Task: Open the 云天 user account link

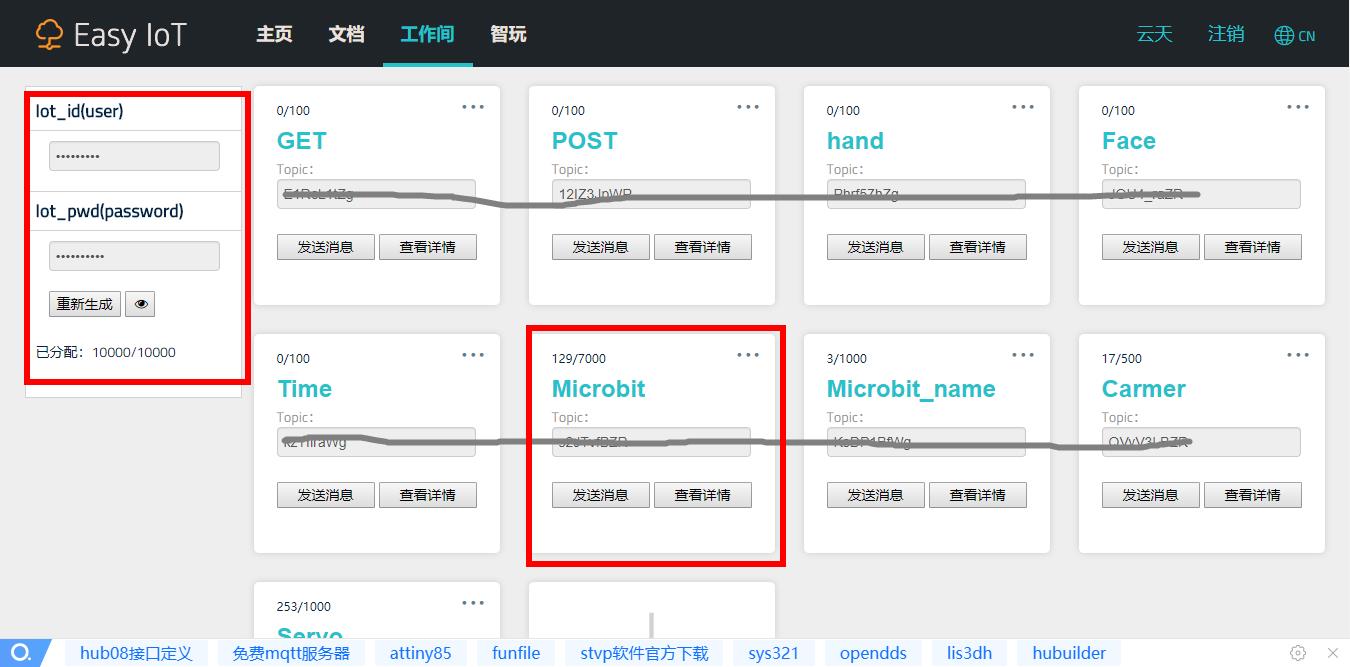Action: point(1154,34)
